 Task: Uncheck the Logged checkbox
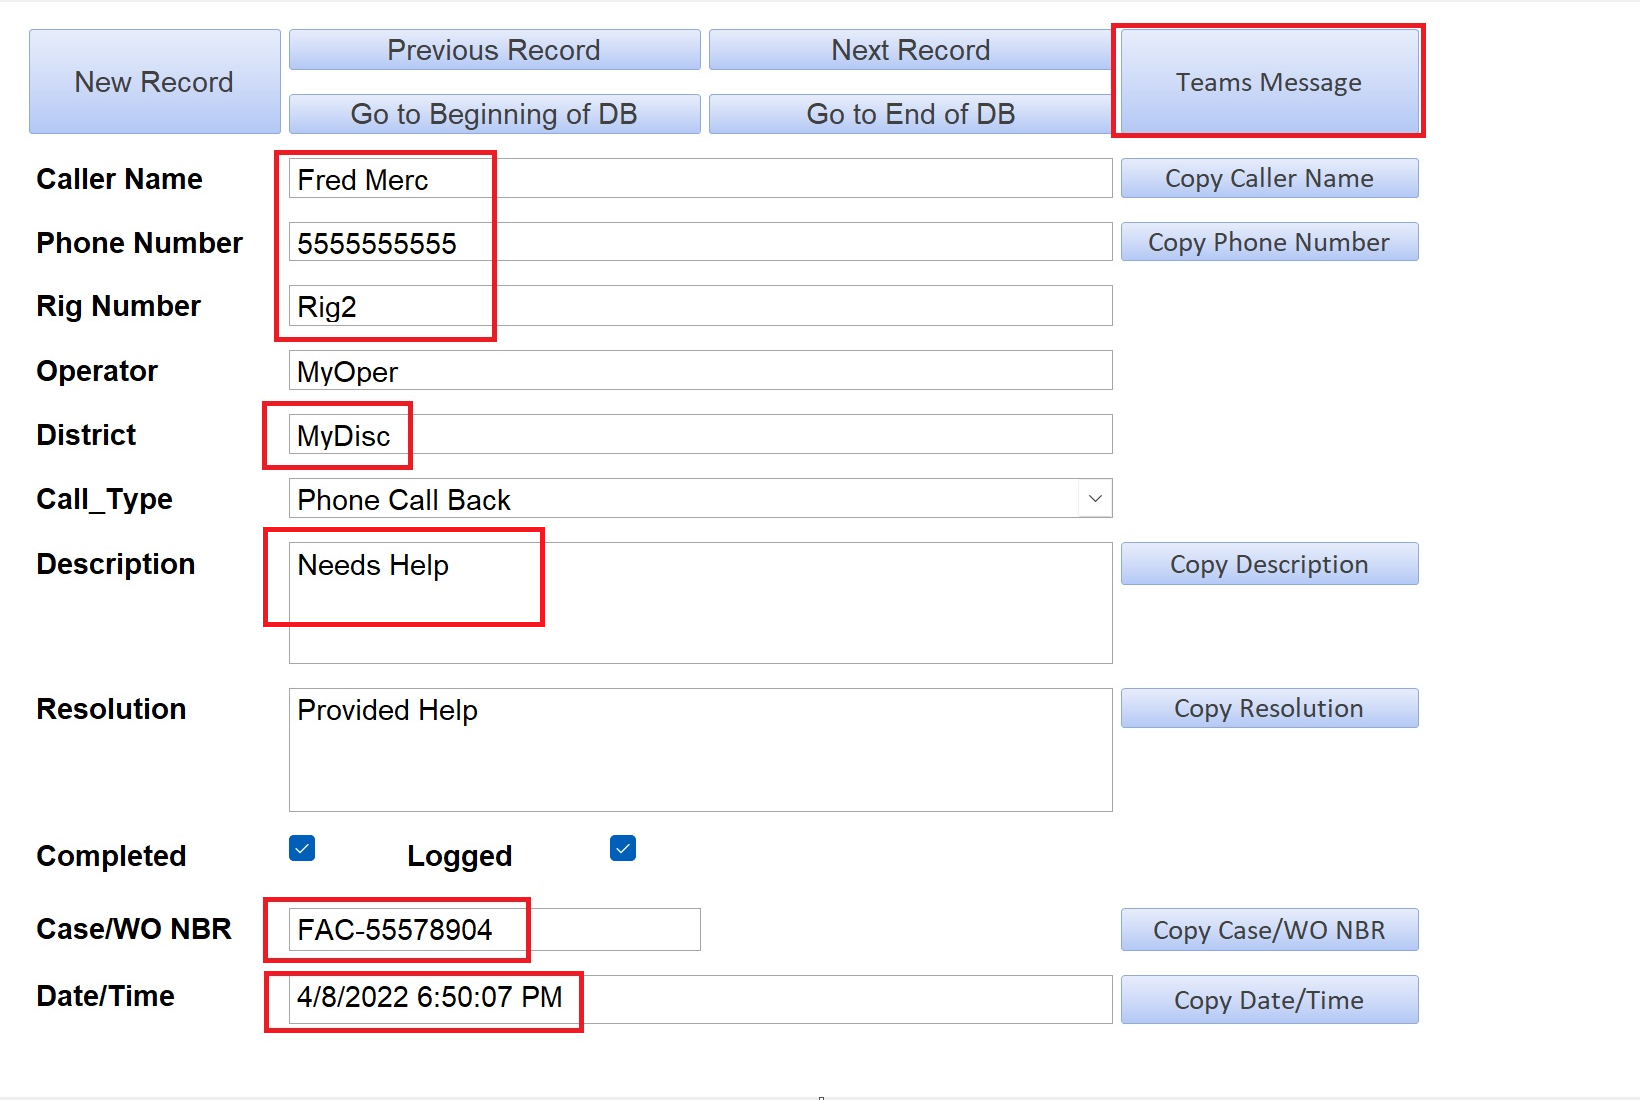pos(622,847)
